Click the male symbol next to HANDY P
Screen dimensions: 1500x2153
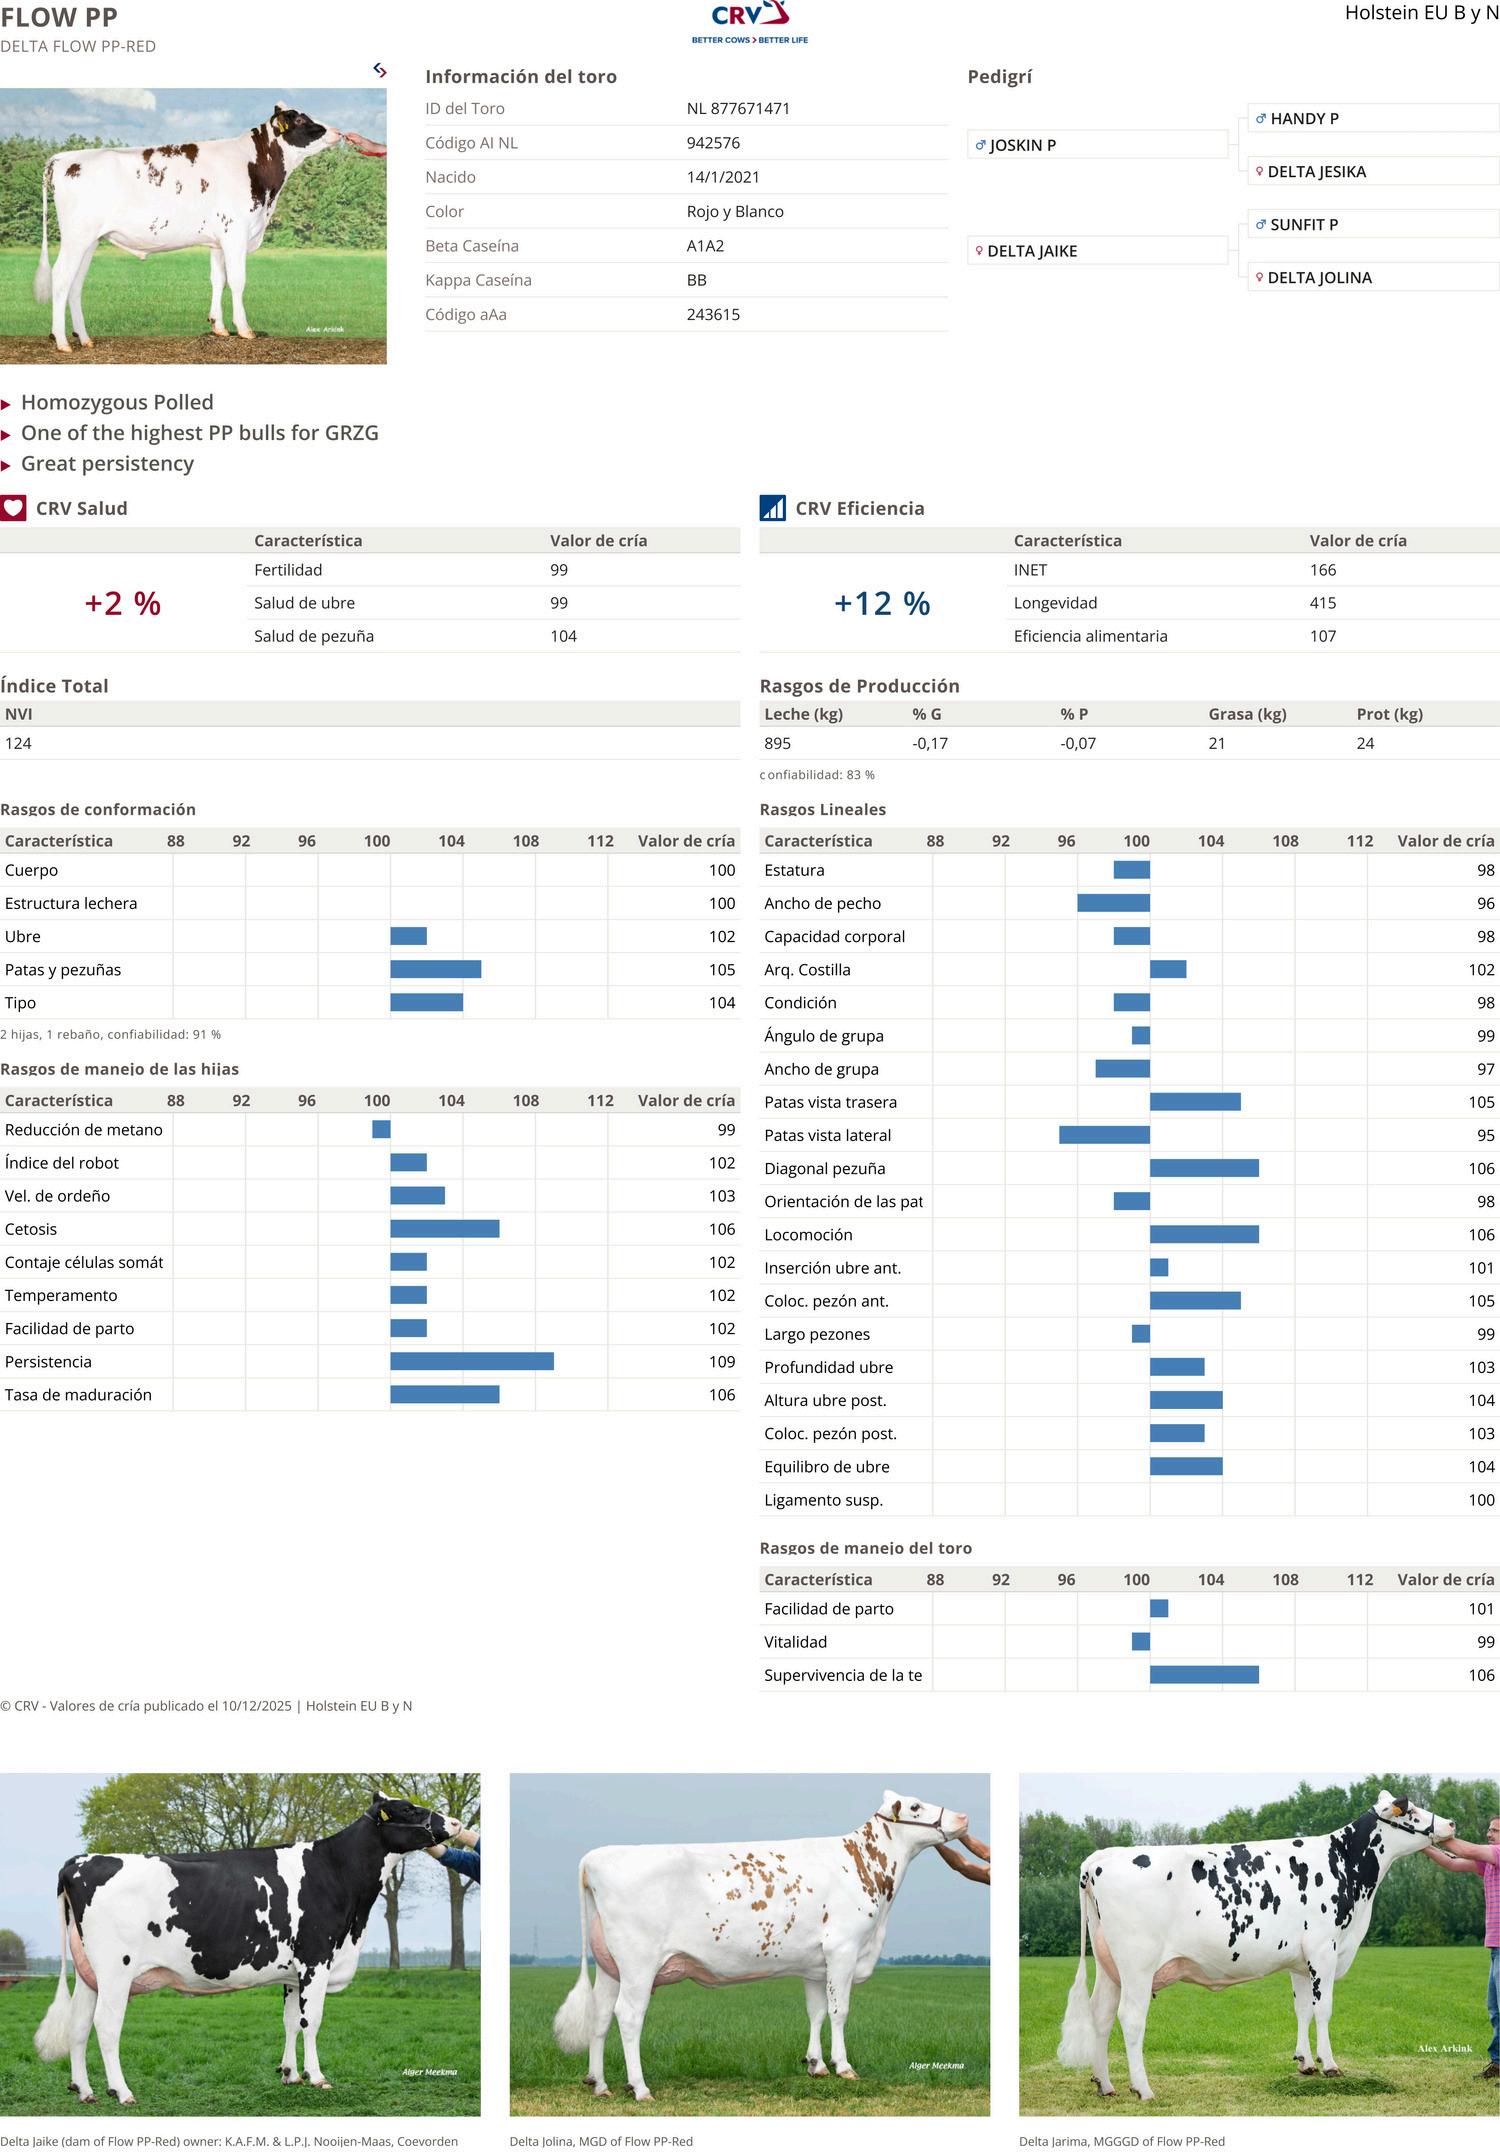point(1261,118)
